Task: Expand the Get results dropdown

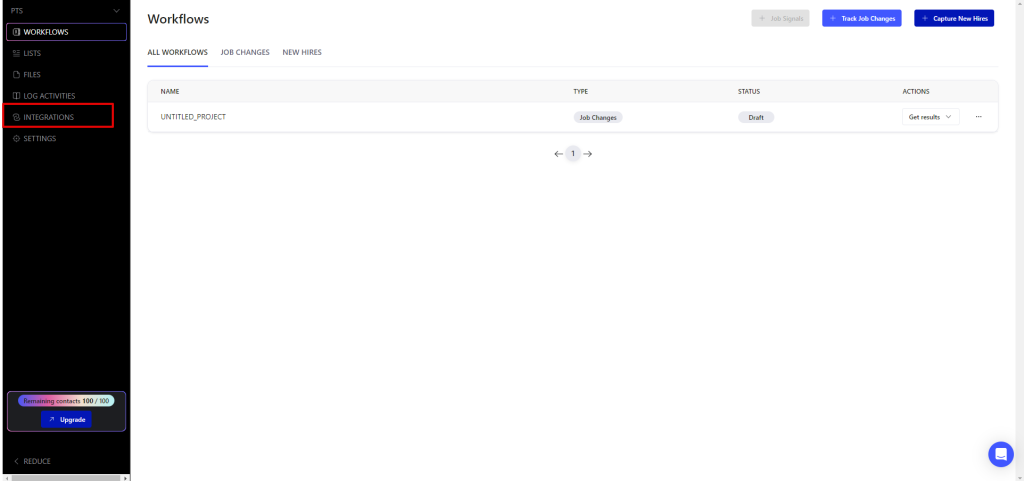Action: click(930, 117)
